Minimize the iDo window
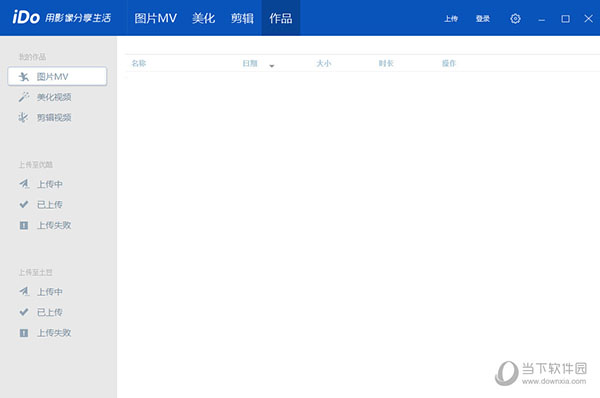This screenshot has width=600, height=398. (x=541, y=19)
